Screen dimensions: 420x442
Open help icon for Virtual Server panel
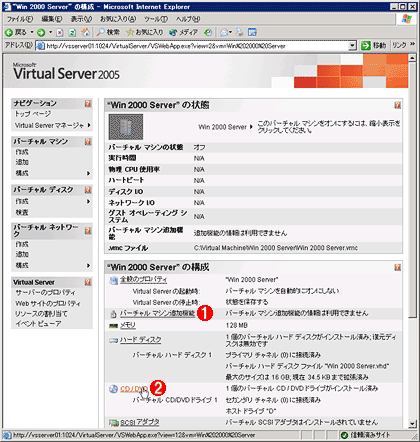click(x=88, y=282)
